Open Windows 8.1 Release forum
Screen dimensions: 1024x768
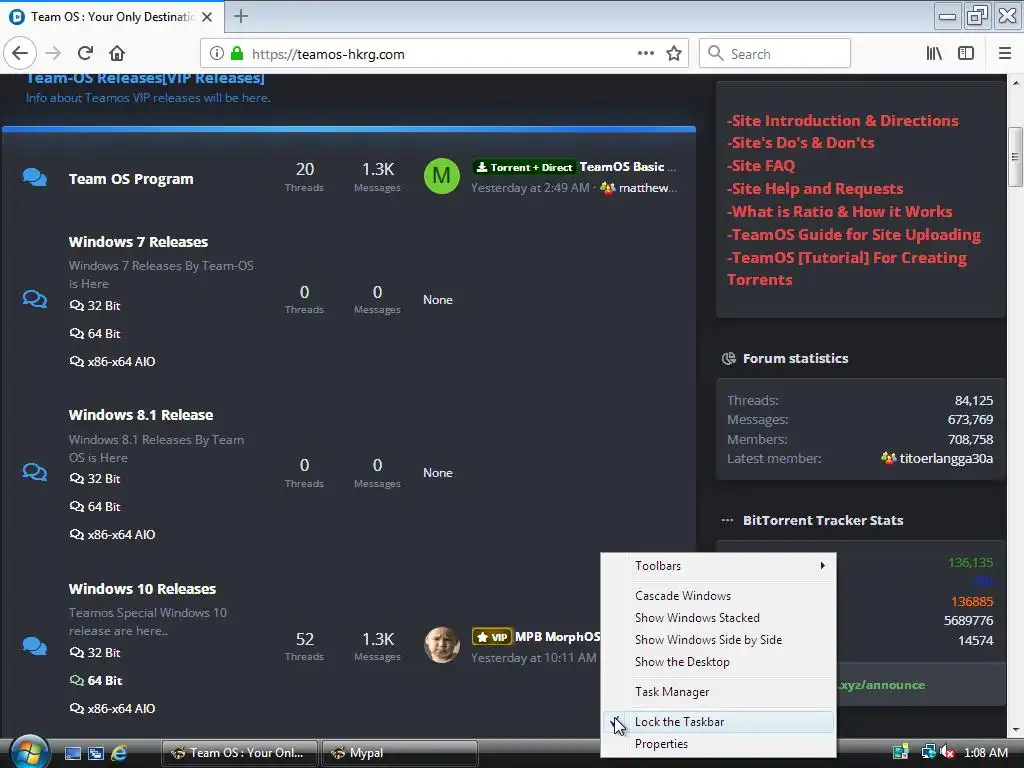pyautogui.click(x=141, y=415)
